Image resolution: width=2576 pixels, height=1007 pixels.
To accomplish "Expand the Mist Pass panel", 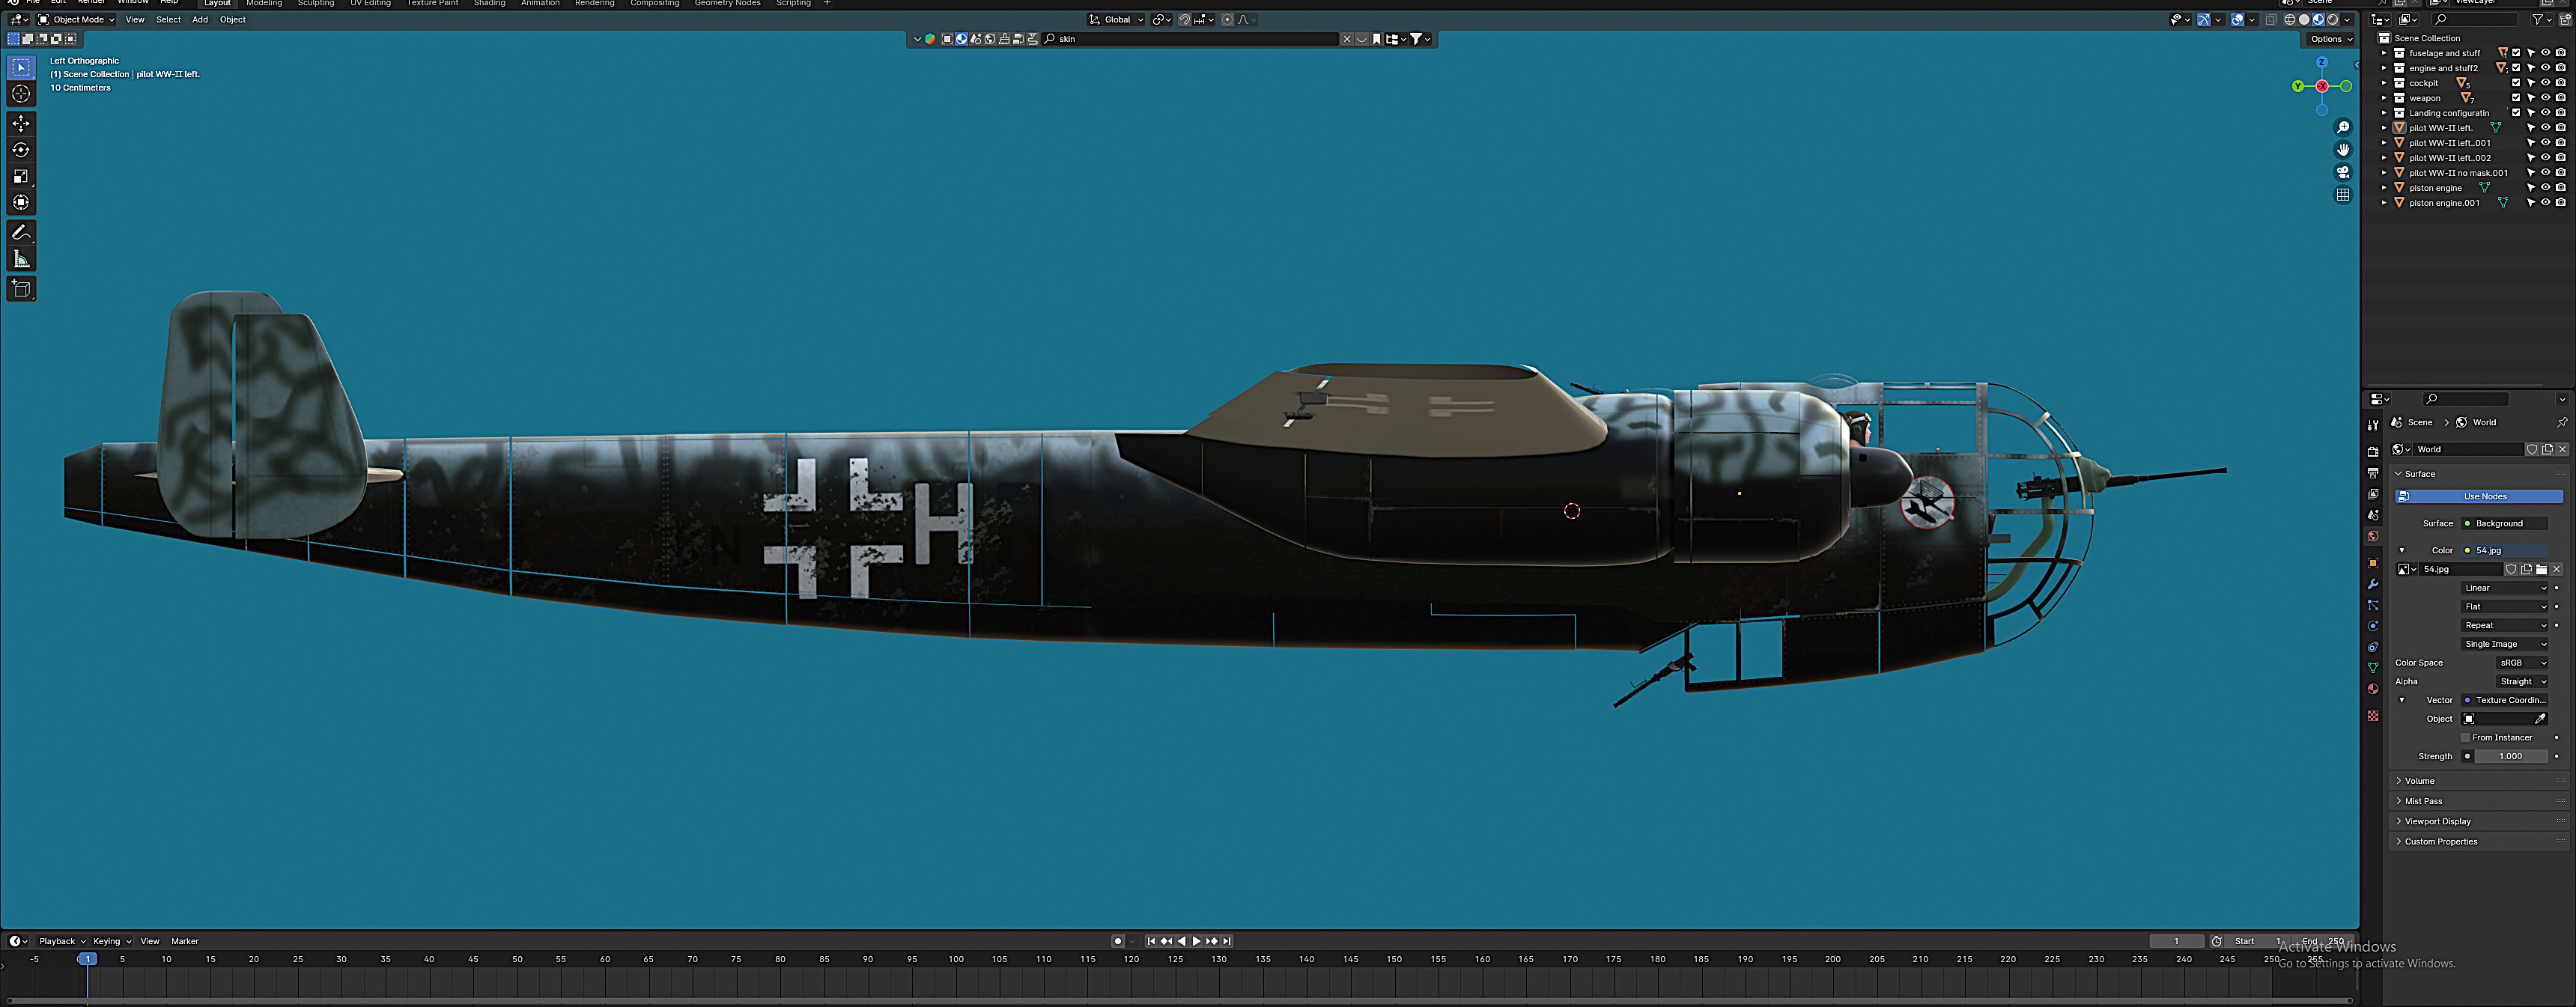I will click(x=2480, y=801).
